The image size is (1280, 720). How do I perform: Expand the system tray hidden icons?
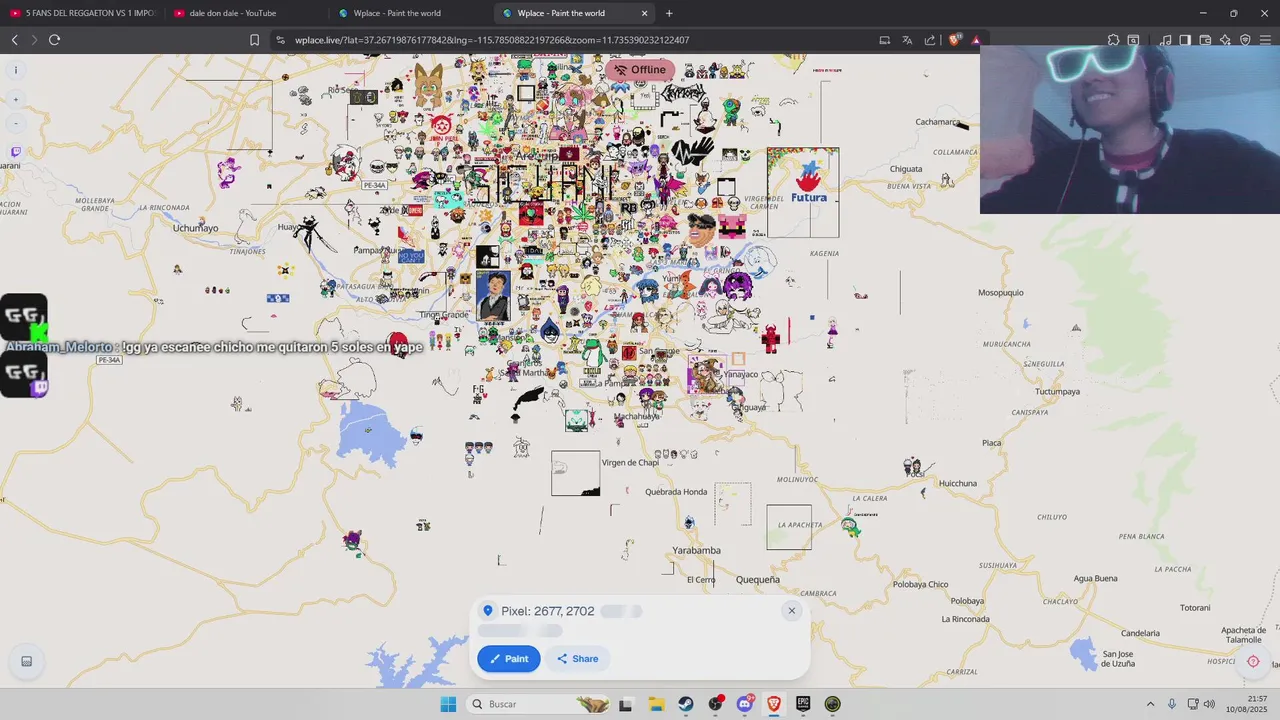pos(1150,704)
